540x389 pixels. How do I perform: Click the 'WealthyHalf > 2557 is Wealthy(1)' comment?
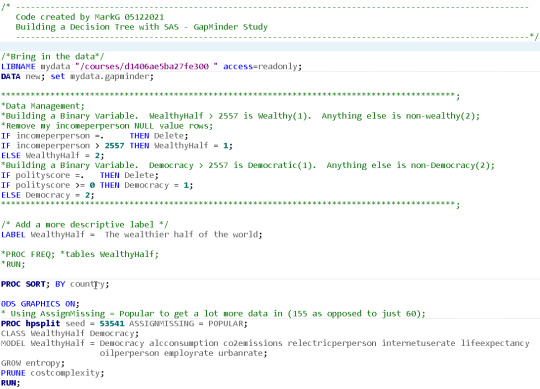tap(230, 116)
